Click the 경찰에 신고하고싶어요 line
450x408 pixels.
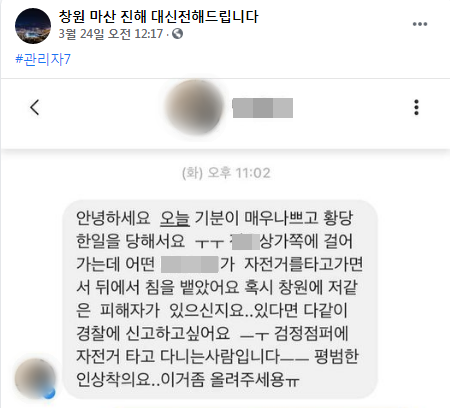[x=153, y=333]
